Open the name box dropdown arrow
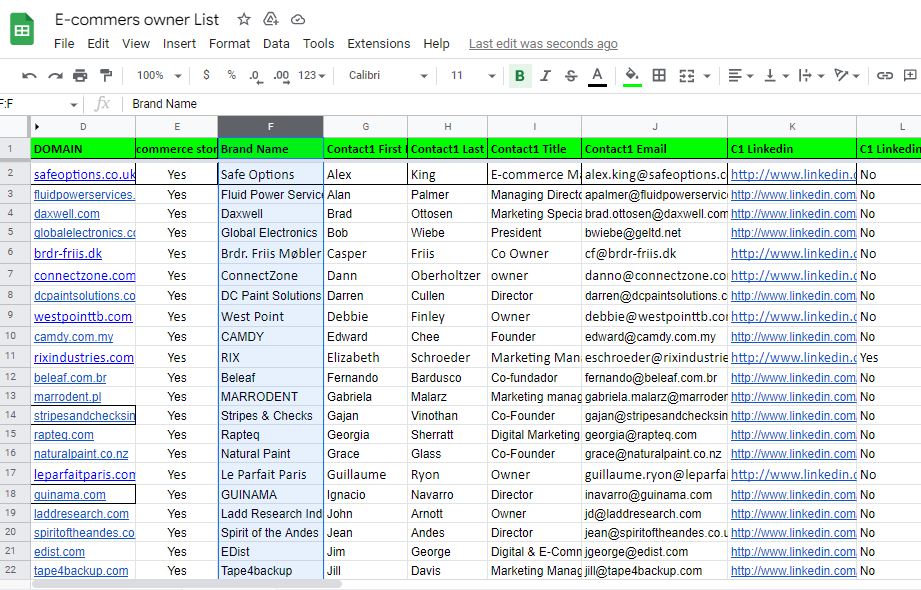This screenshot has width=921, height=590. [73, 105]
